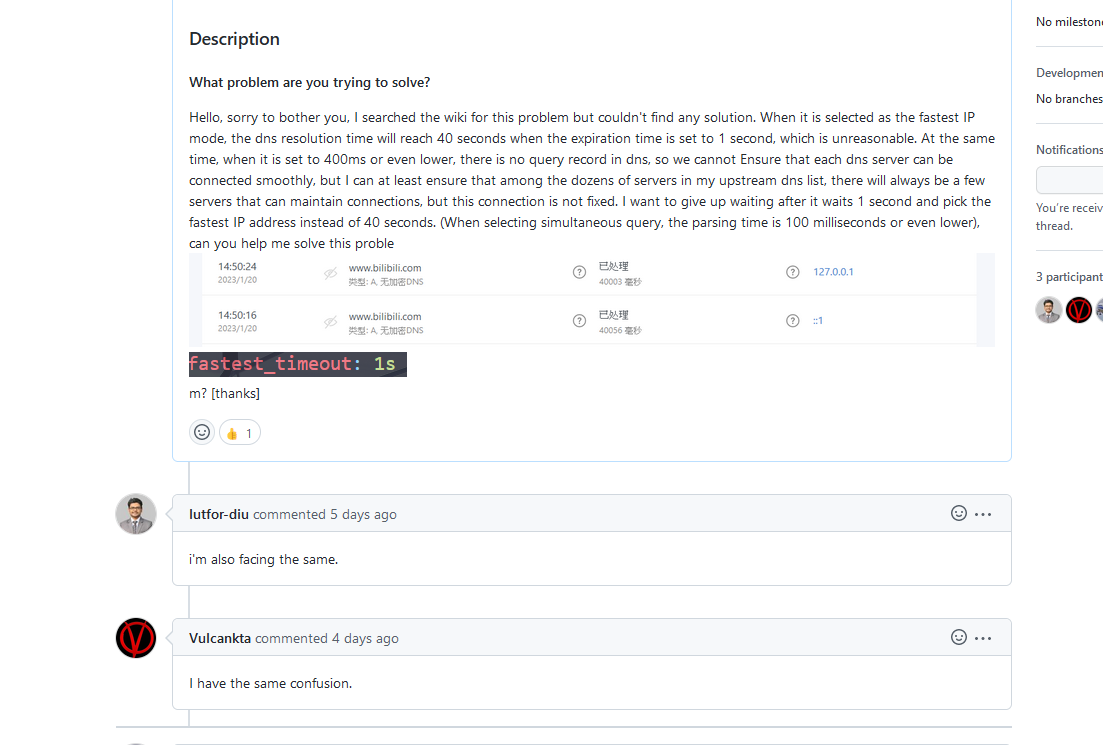Click the 127.0.0.1 address in screenshot

[x=833, y=272]
